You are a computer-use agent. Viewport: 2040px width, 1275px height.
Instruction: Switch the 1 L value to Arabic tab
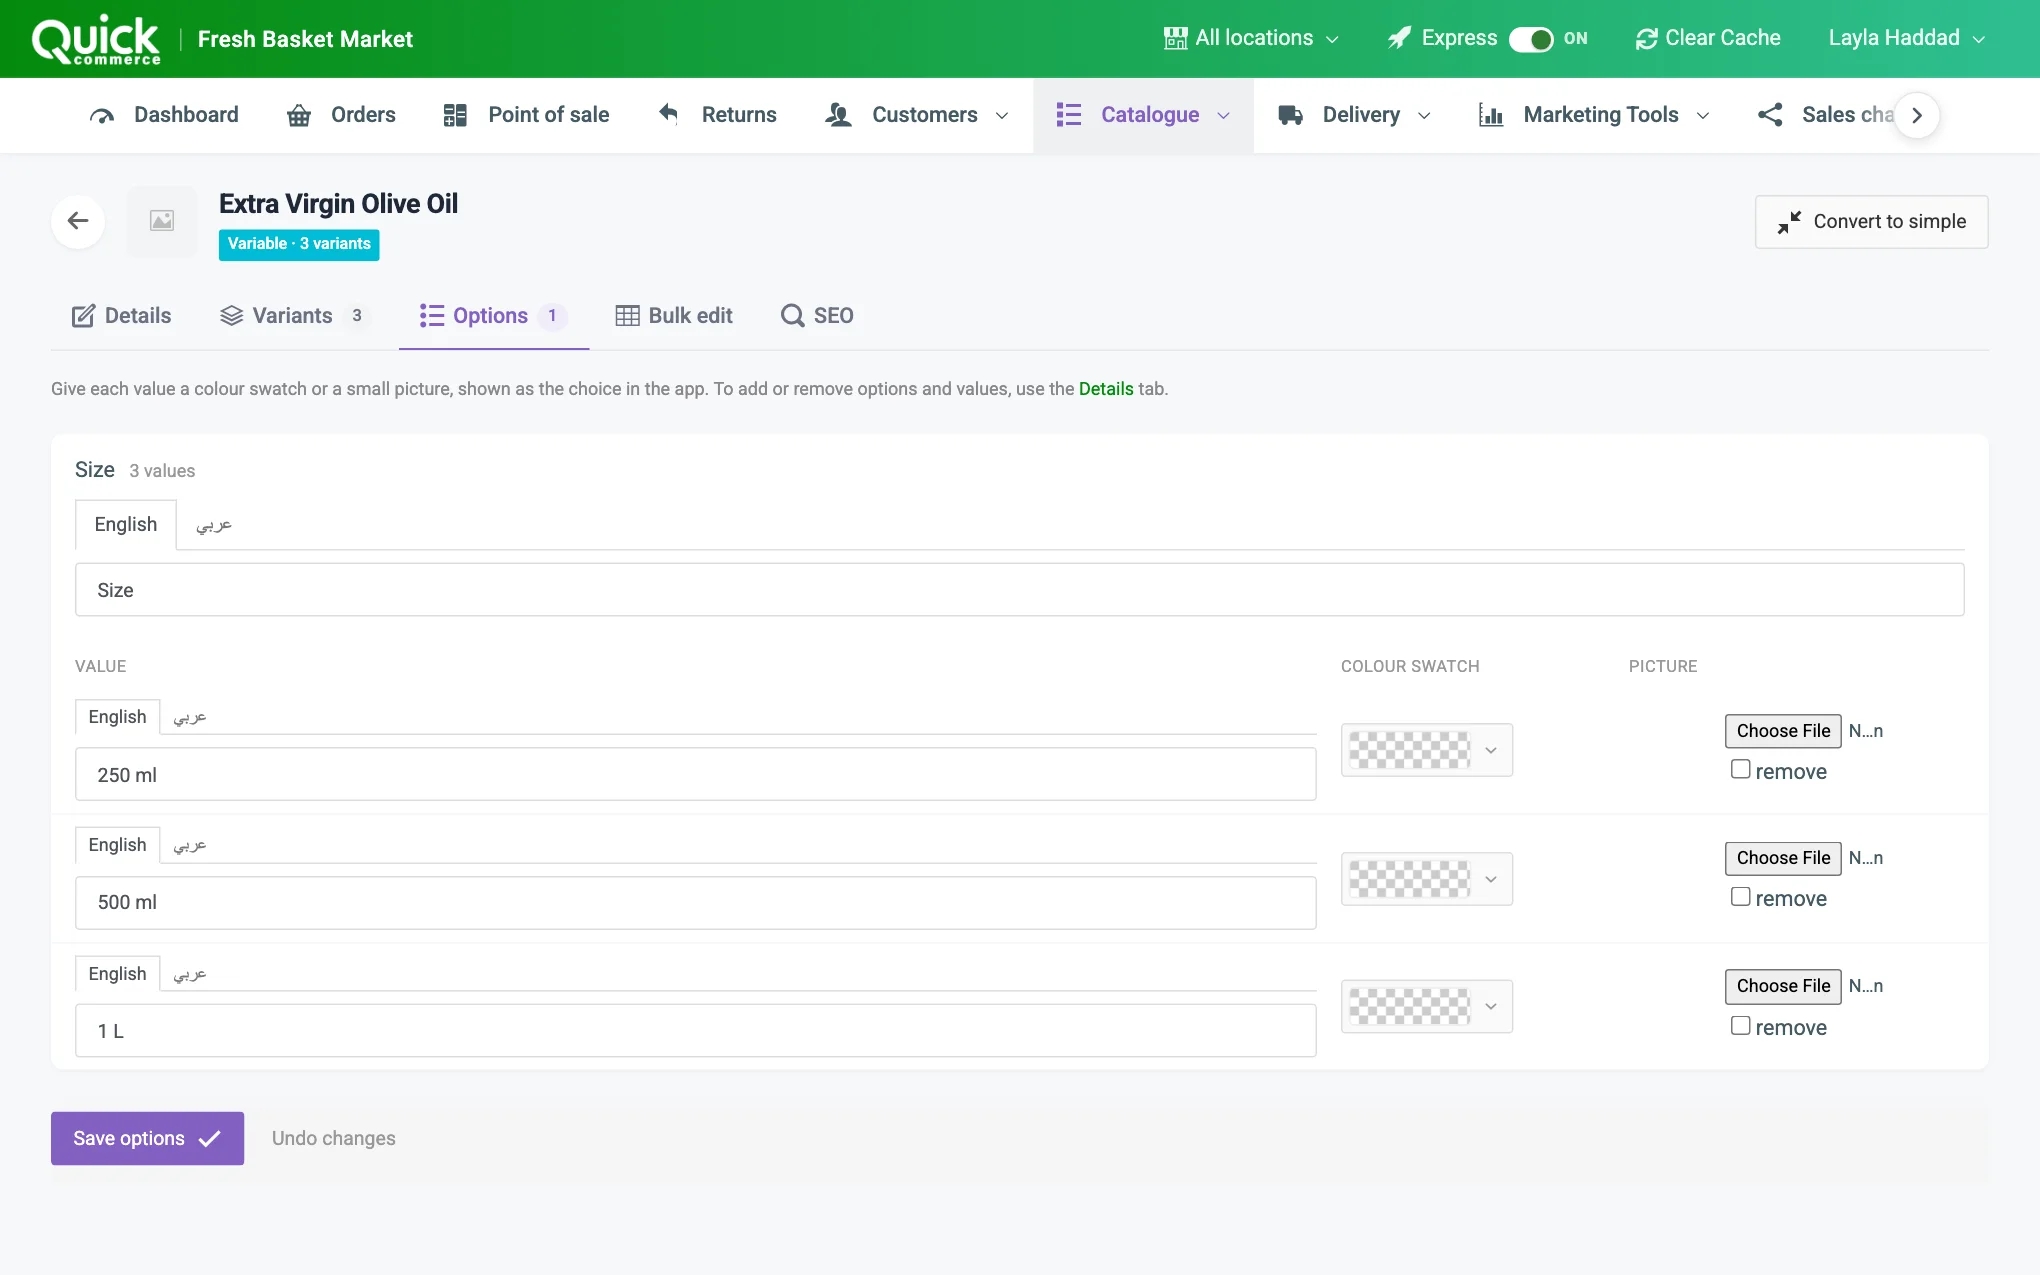190,974
